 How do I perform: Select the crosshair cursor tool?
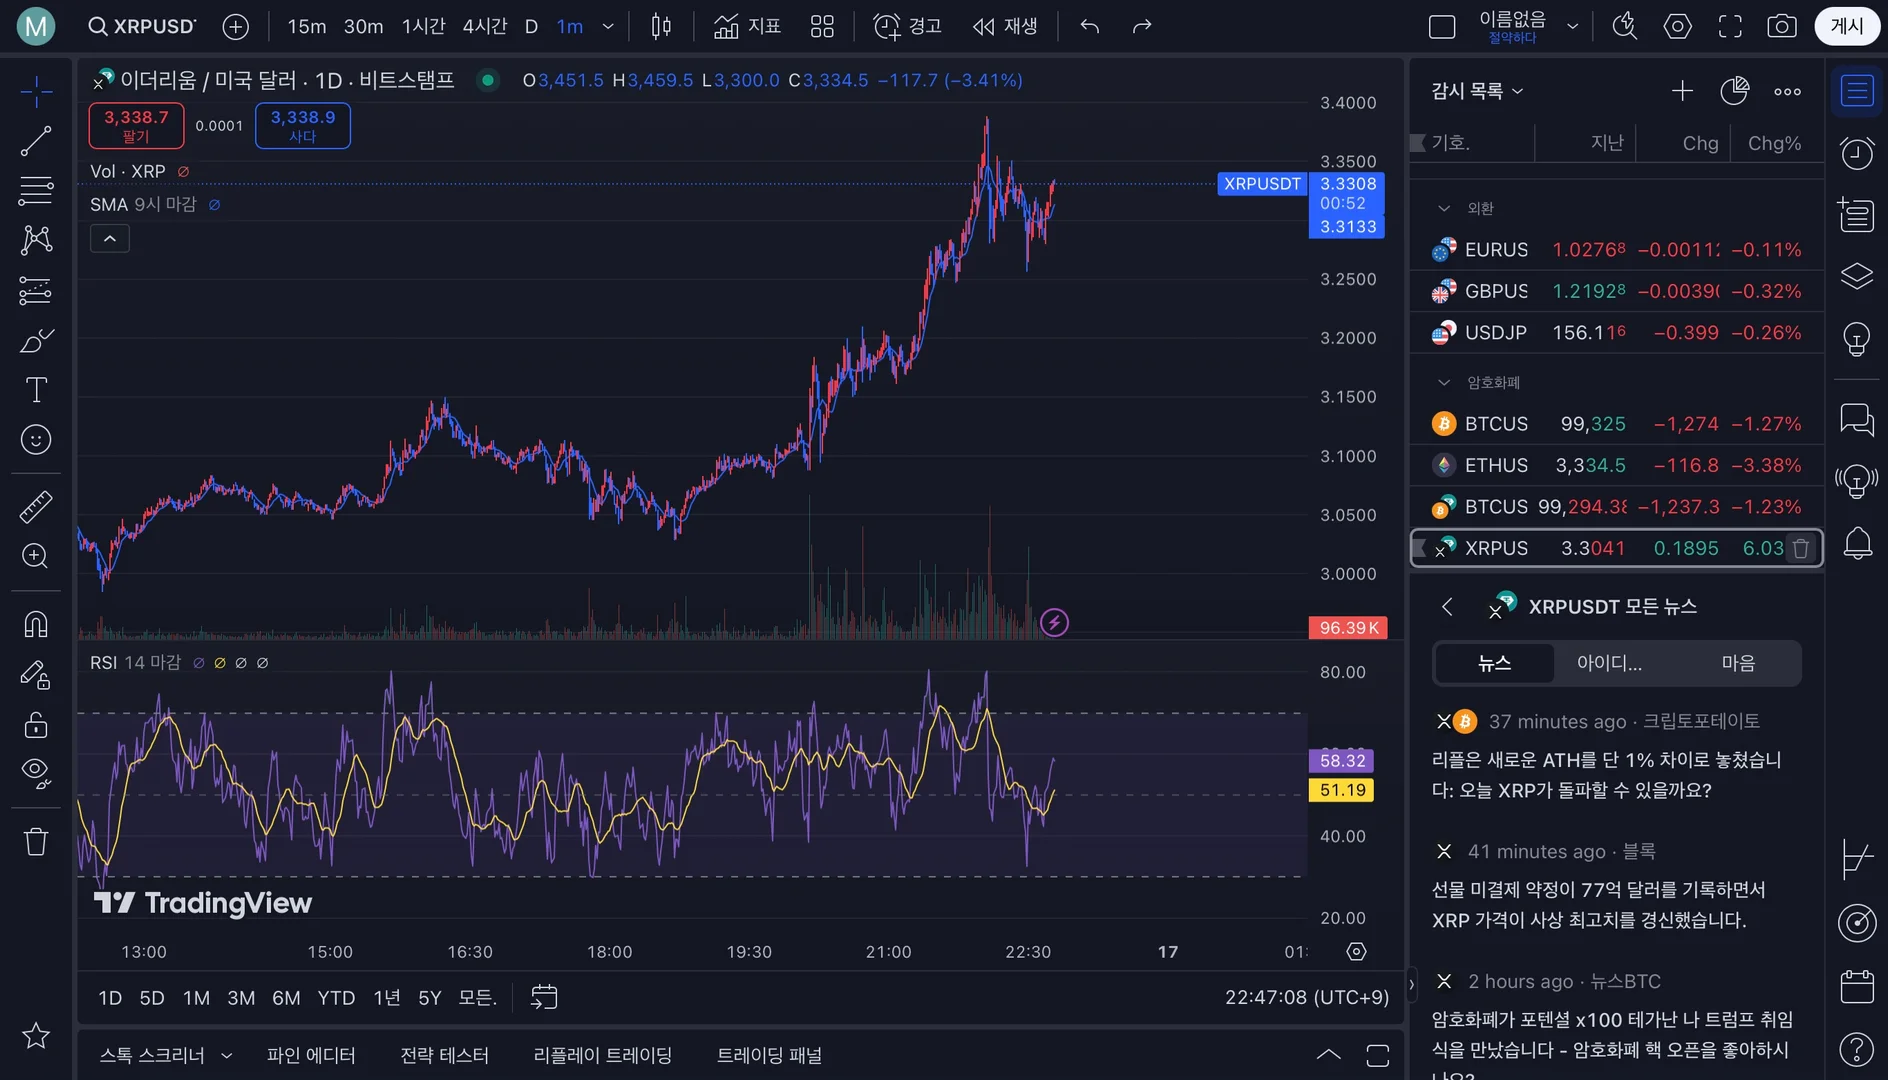tap(36, 92)
